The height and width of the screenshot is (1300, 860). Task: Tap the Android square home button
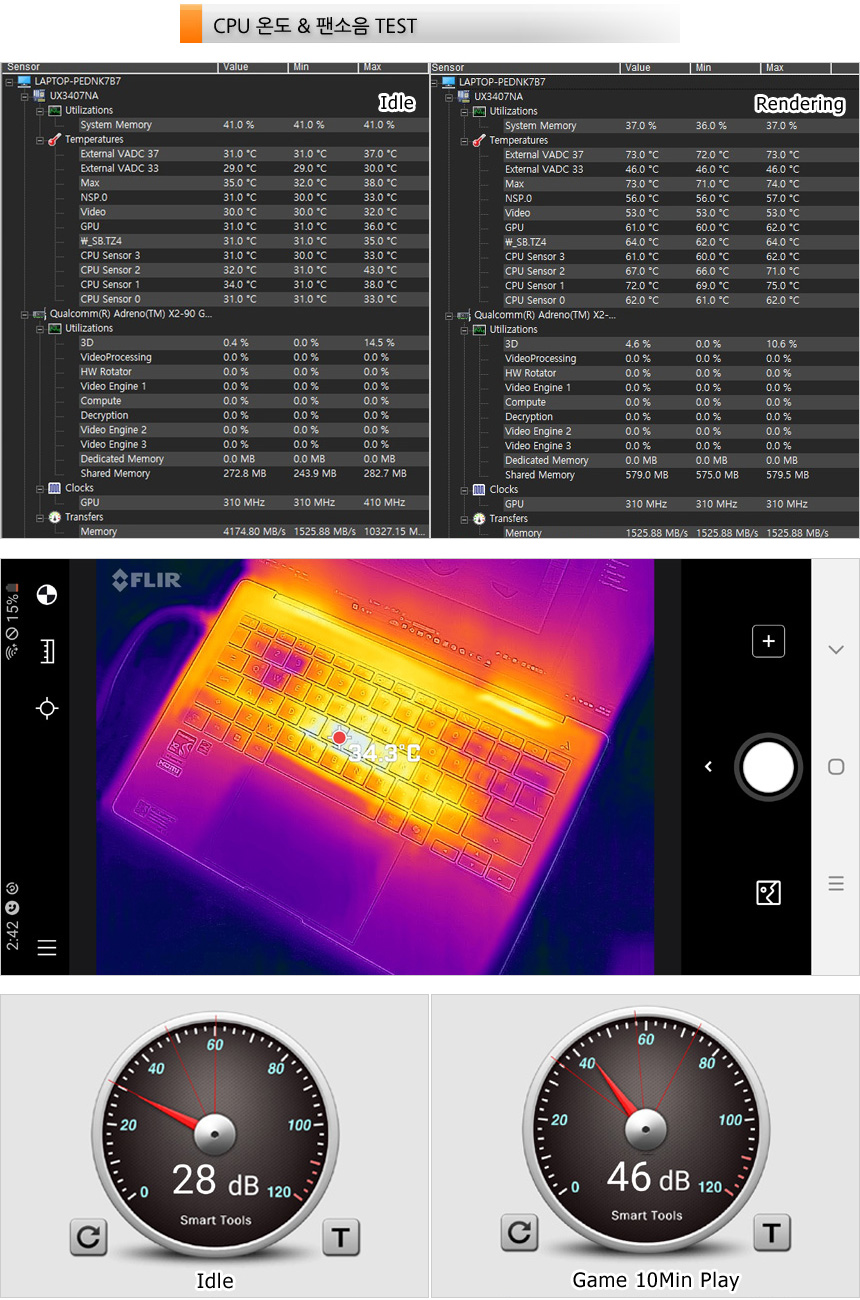[x=836, y=767]
